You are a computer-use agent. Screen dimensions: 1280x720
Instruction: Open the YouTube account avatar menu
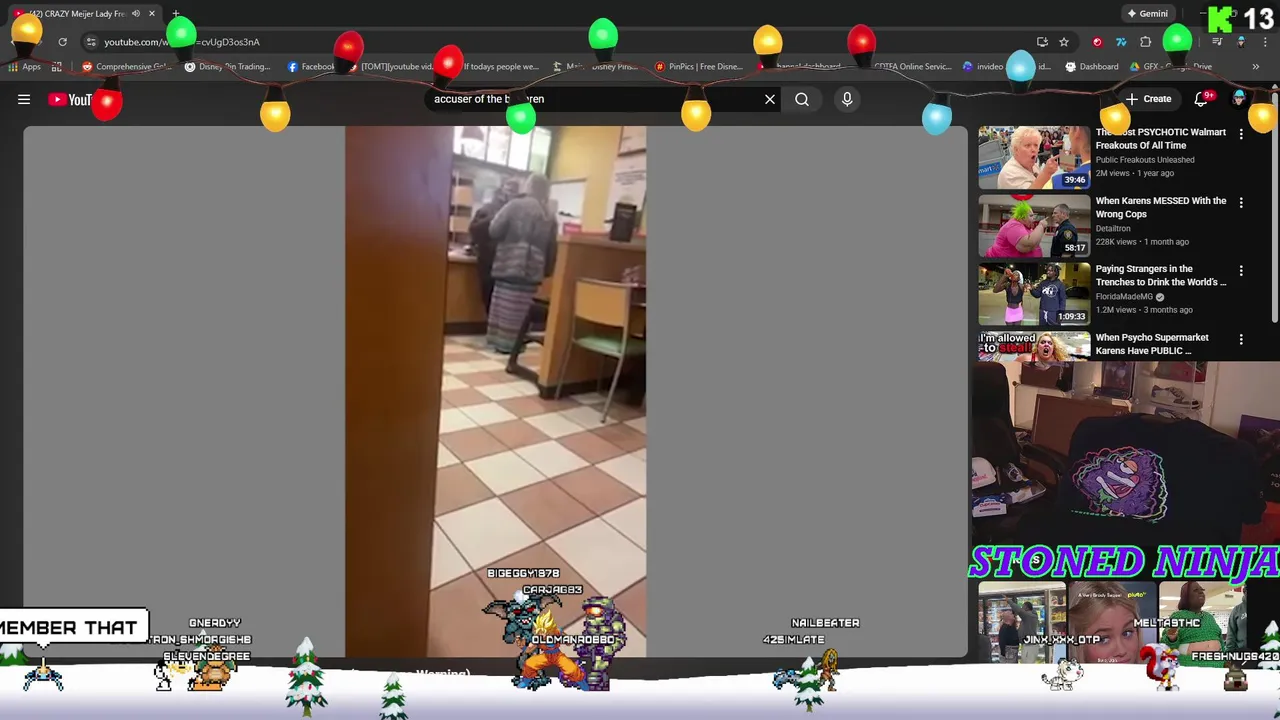pos(1239,99)
